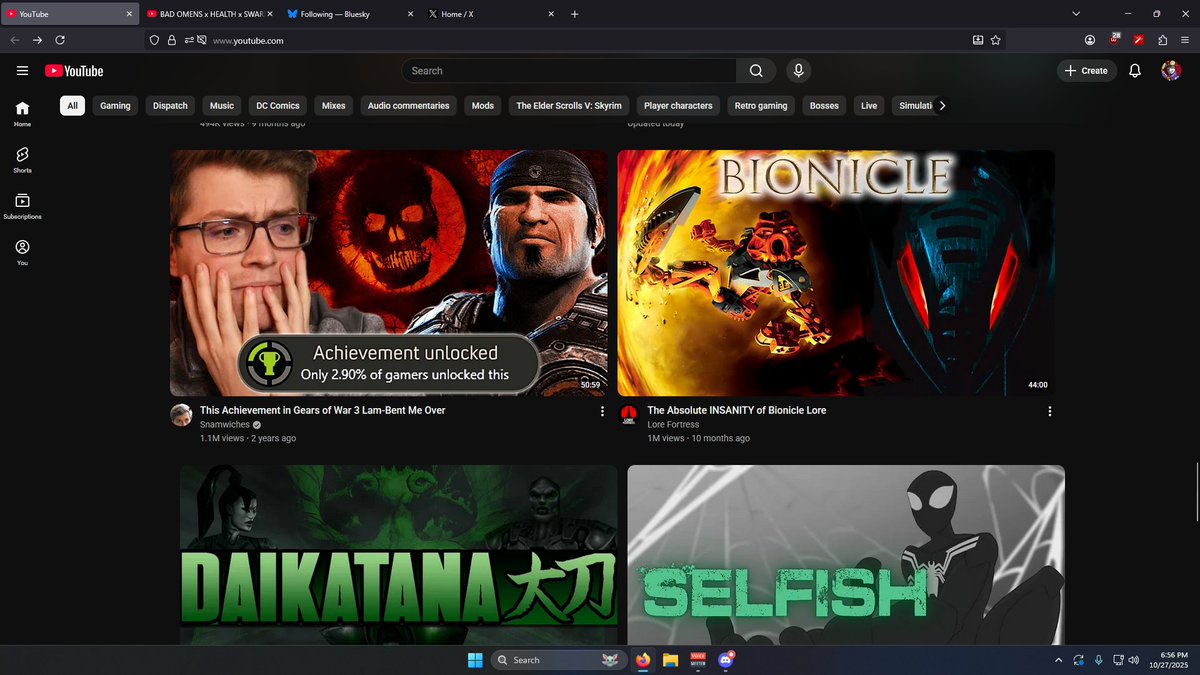Open a new browser tab
The width and height of the screenshot is (1200, 675).
(574, 14)
